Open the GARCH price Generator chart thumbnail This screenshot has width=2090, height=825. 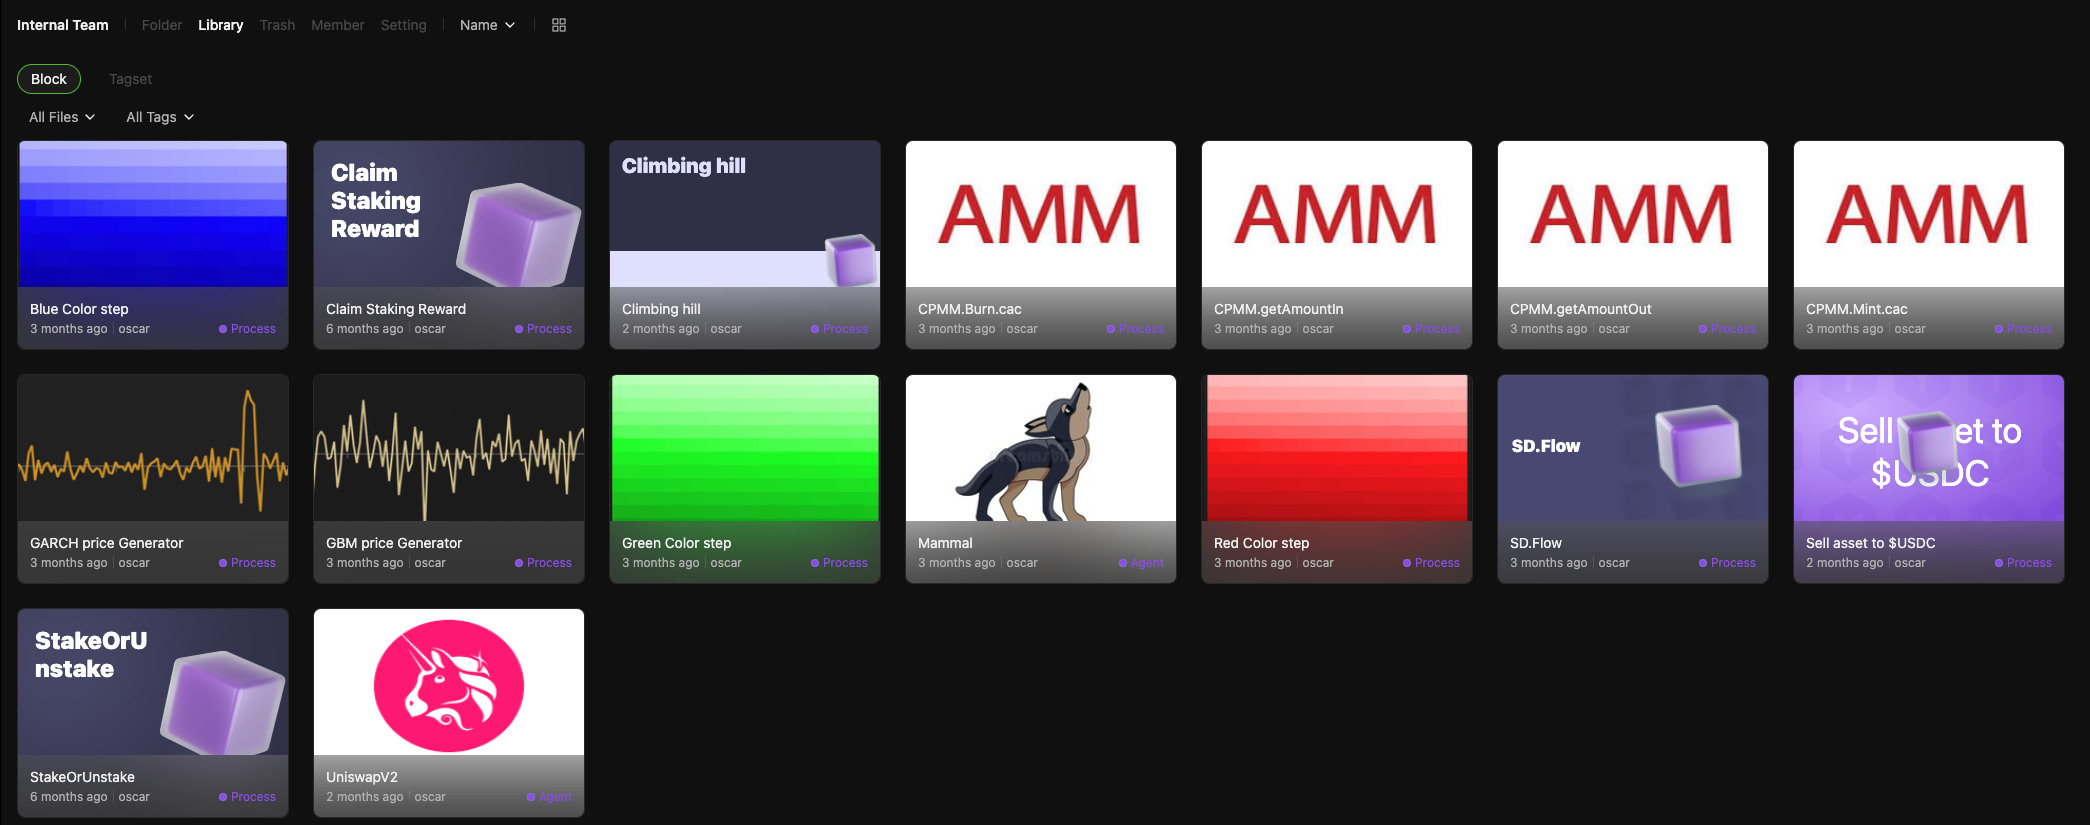pos(153,449)
